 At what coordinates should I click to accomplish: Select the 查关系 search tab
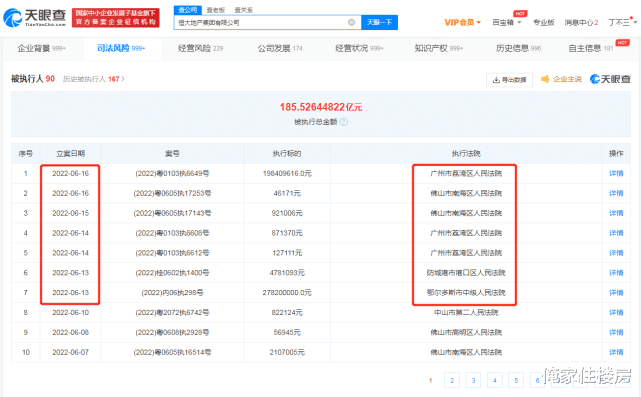243,10
